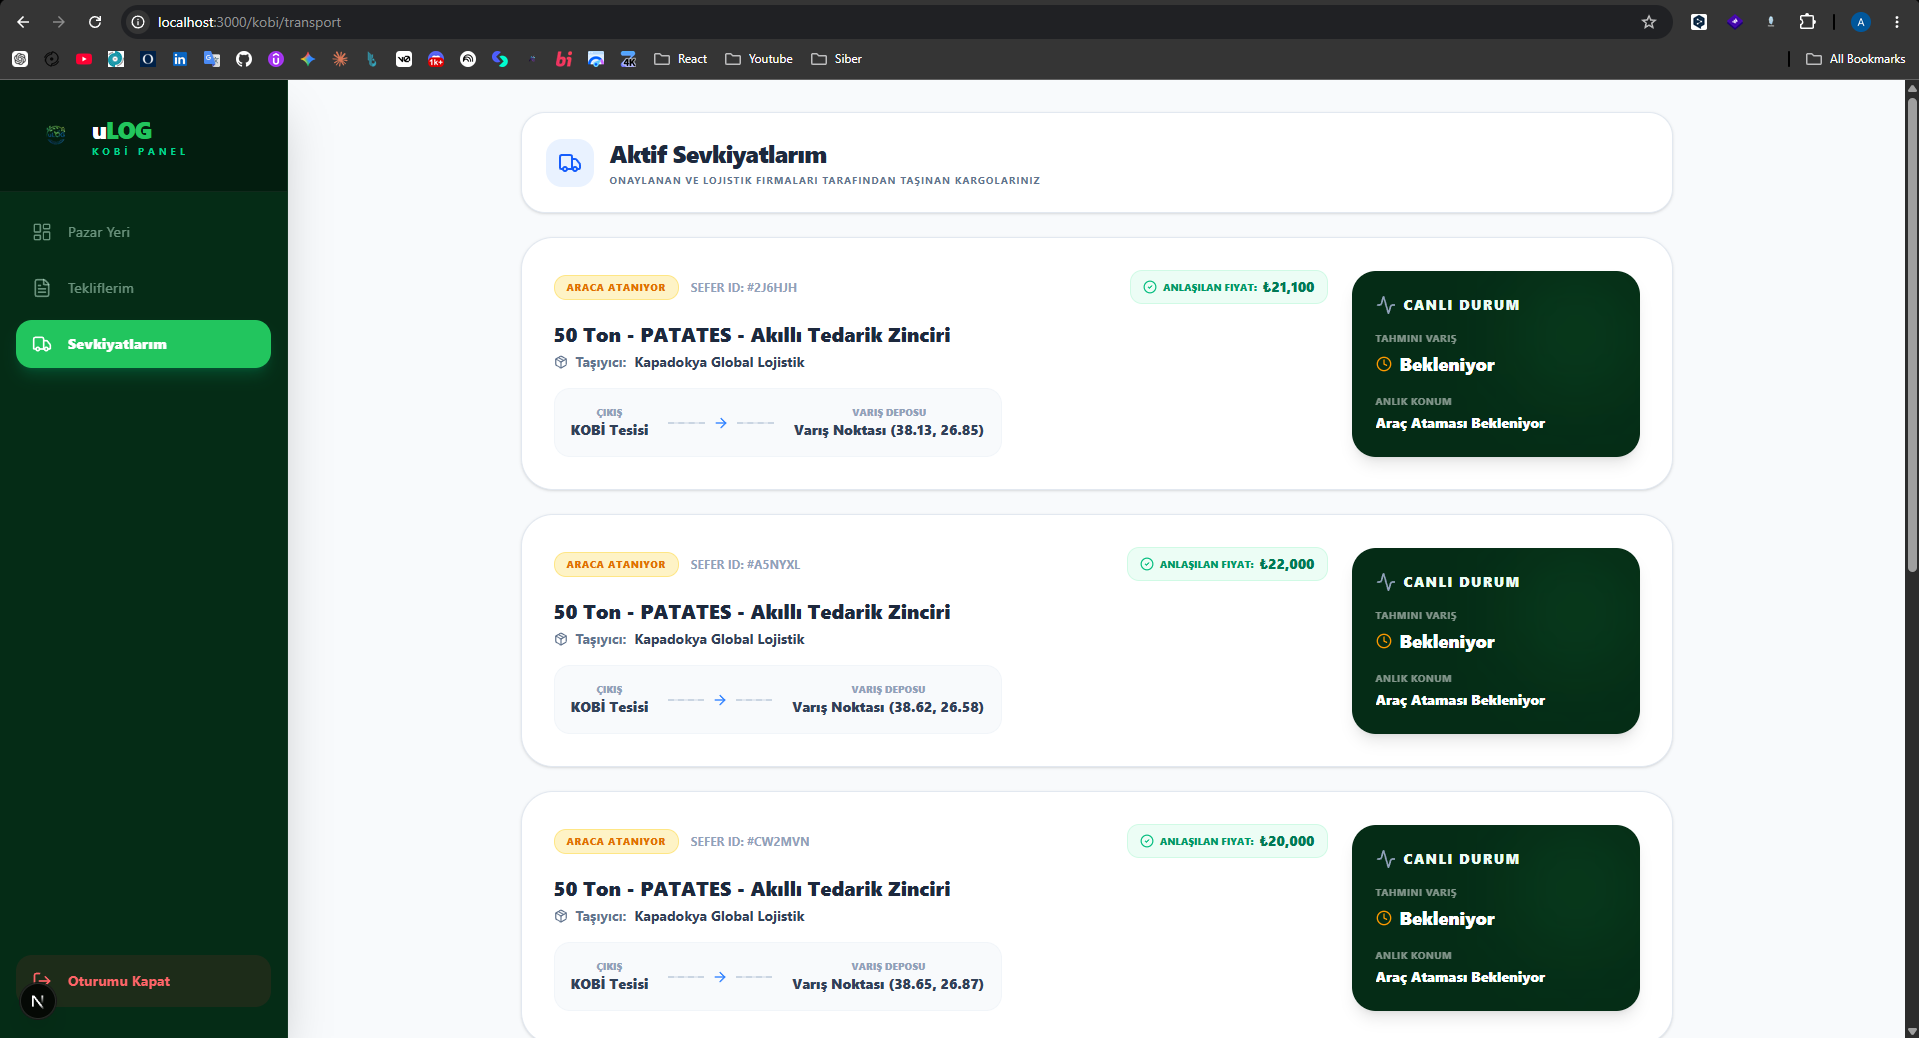View site information for localhost
Image resolution: width=1919 pixels, height=1038 pixels.
[138, 22]
